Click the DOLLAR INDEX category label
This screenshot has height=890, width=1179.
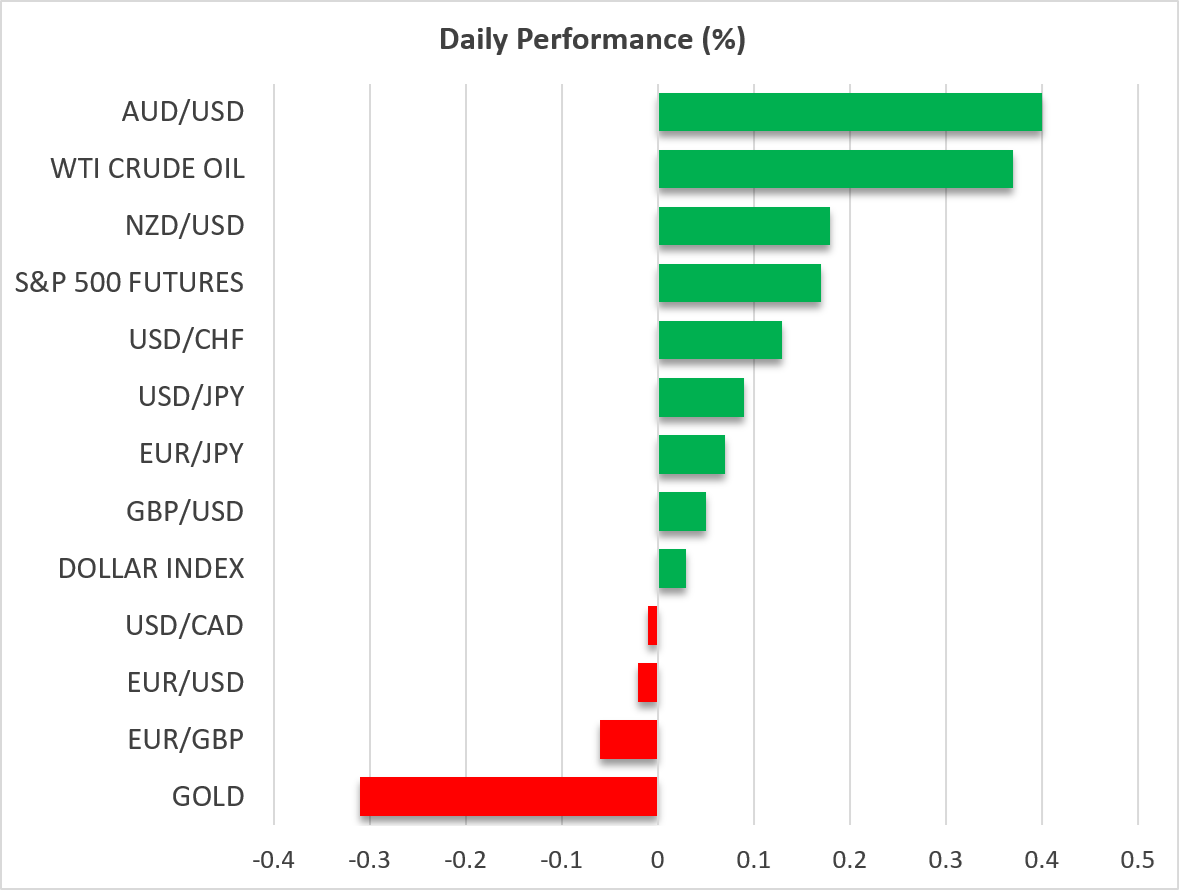(151, 569)
